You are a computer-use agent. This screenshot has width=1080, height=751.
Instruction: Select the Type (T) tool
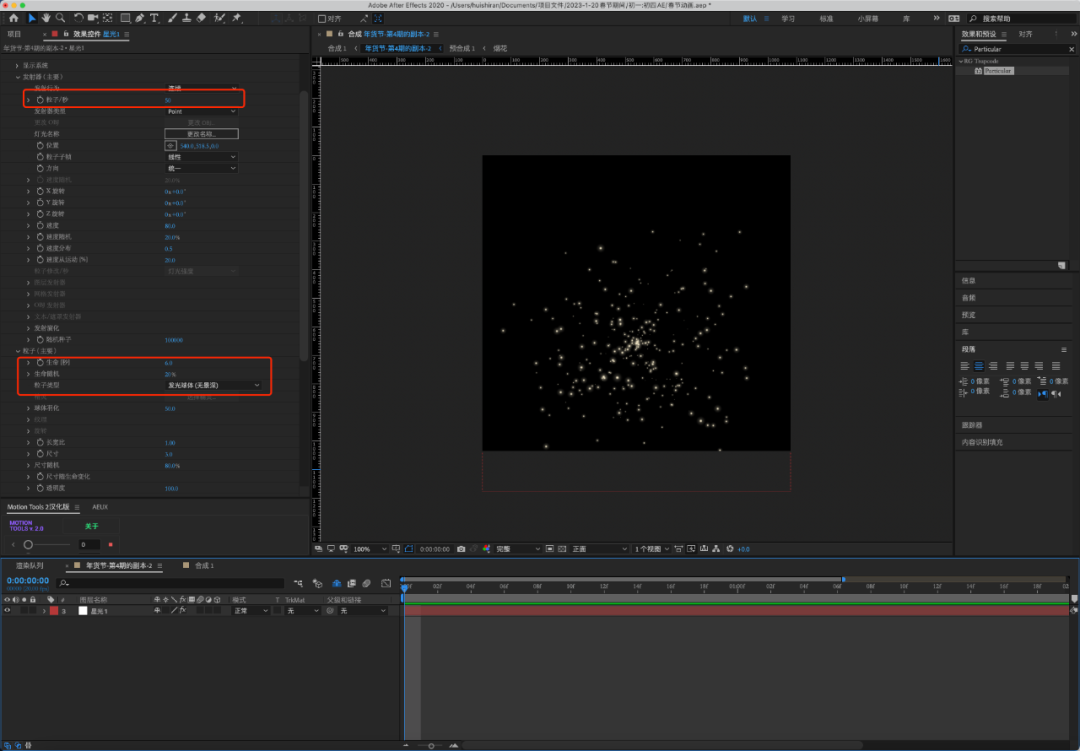[155, 18]
